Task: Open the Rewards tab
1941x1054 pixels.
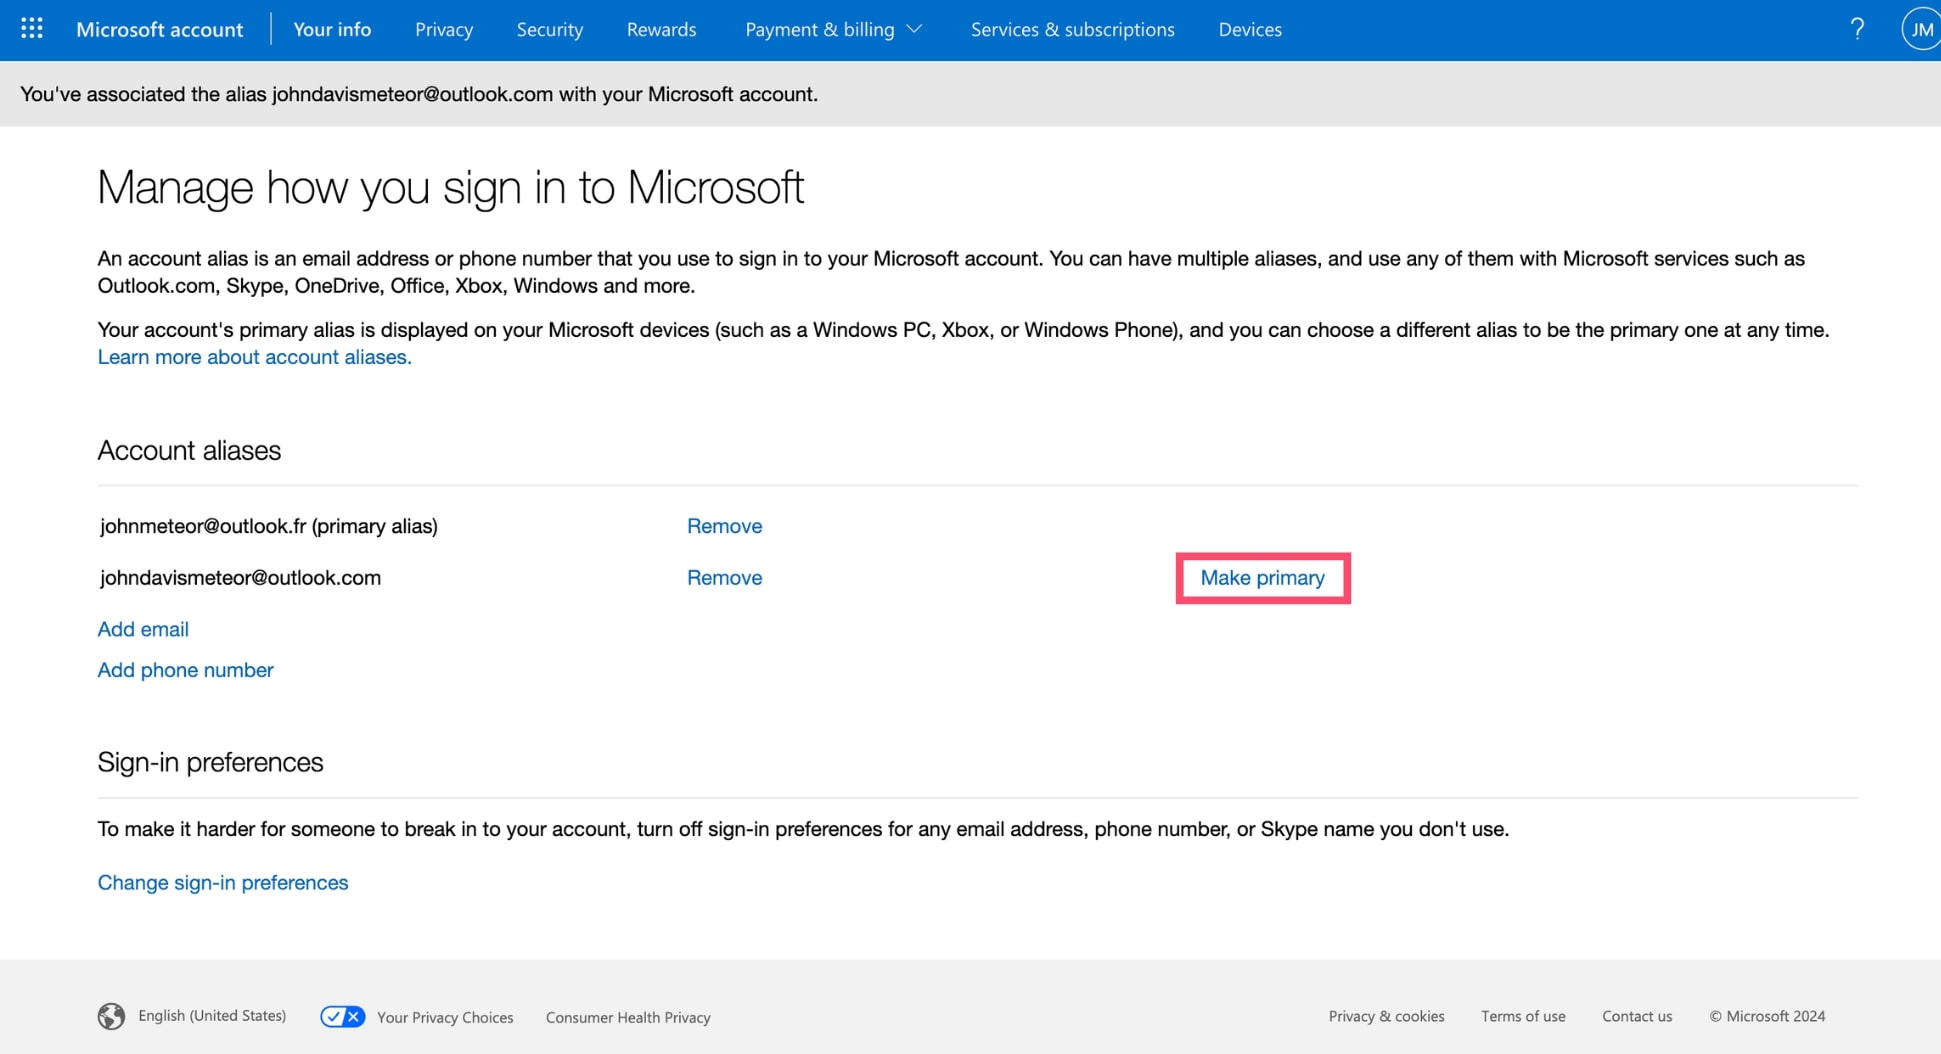Action: coord(661,29)
